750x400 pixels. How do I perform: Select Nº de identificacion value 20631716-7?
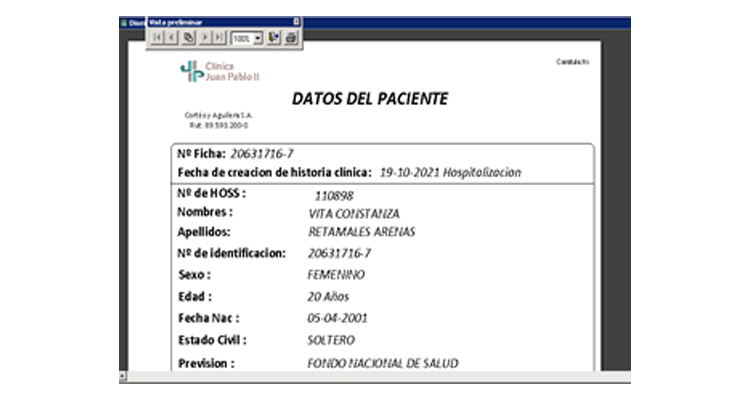click(x=339, y=253)
